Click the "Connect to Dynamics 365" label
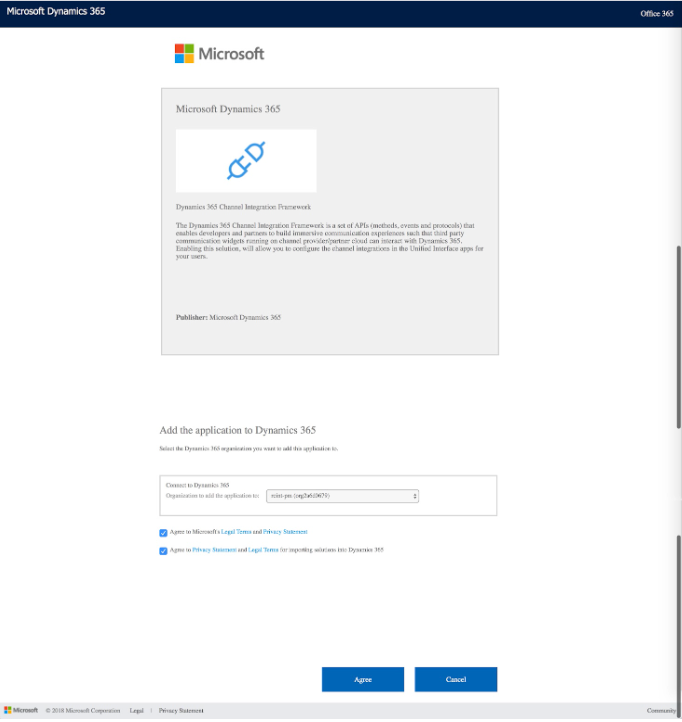The image size is (682, 722). point(198,485)
